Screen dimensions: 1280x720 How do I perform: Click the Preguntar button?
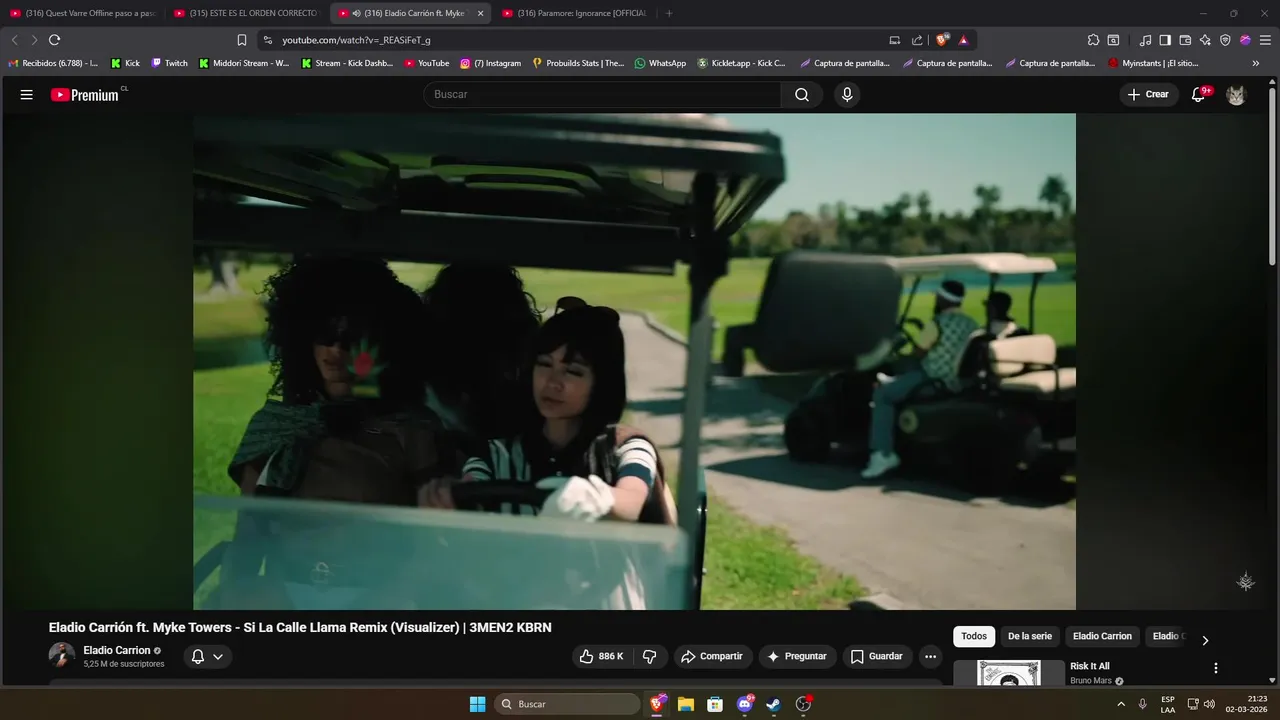(x=796, y=656)
